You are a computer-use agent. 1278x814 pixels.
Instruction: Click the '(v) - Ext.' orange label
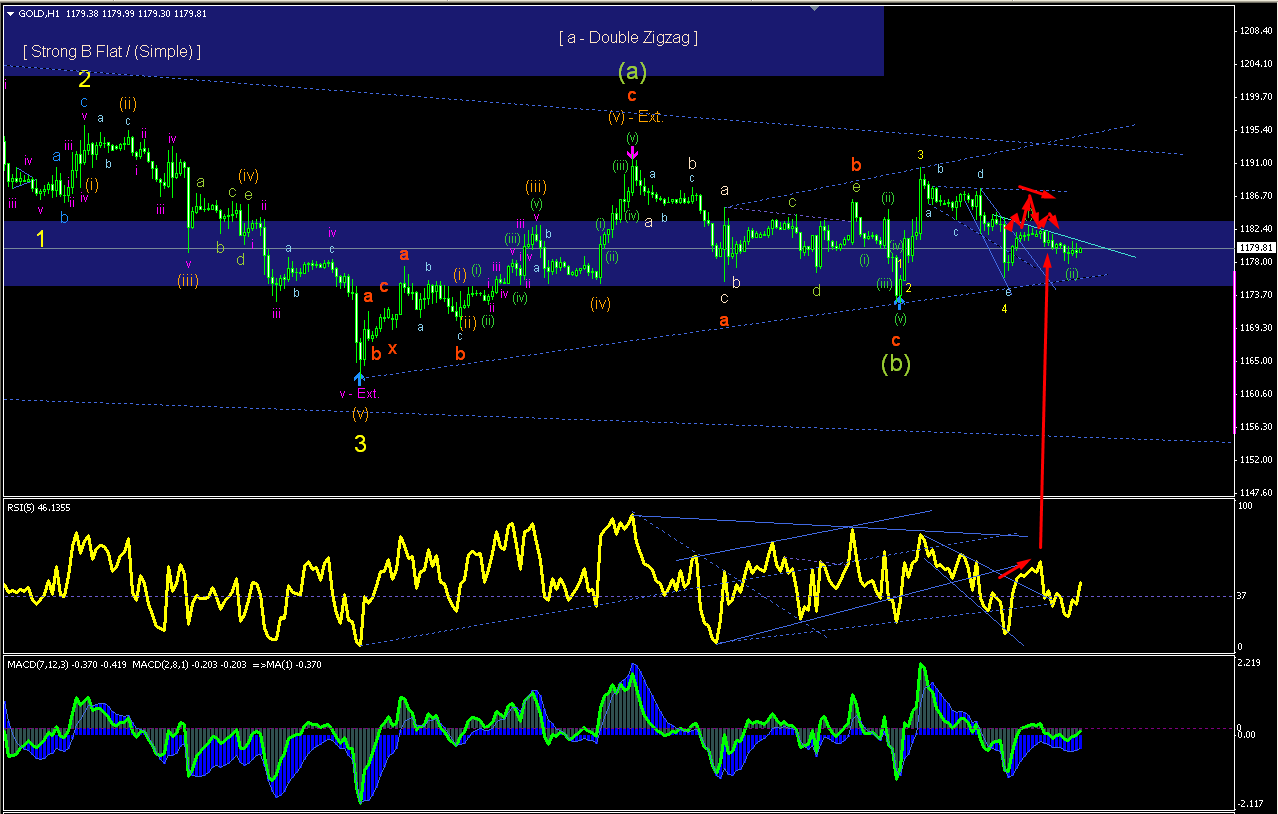click(x=636, y=117)
